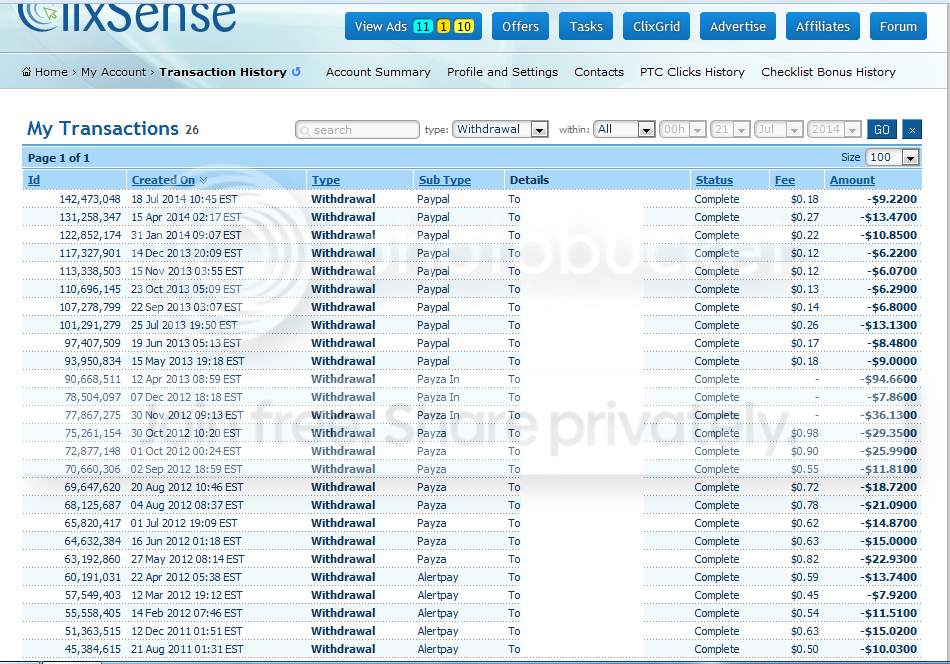This screenshot has height=664, width=950.
Task: Click the sort arrow beside Created On
Action: point(204,180)
